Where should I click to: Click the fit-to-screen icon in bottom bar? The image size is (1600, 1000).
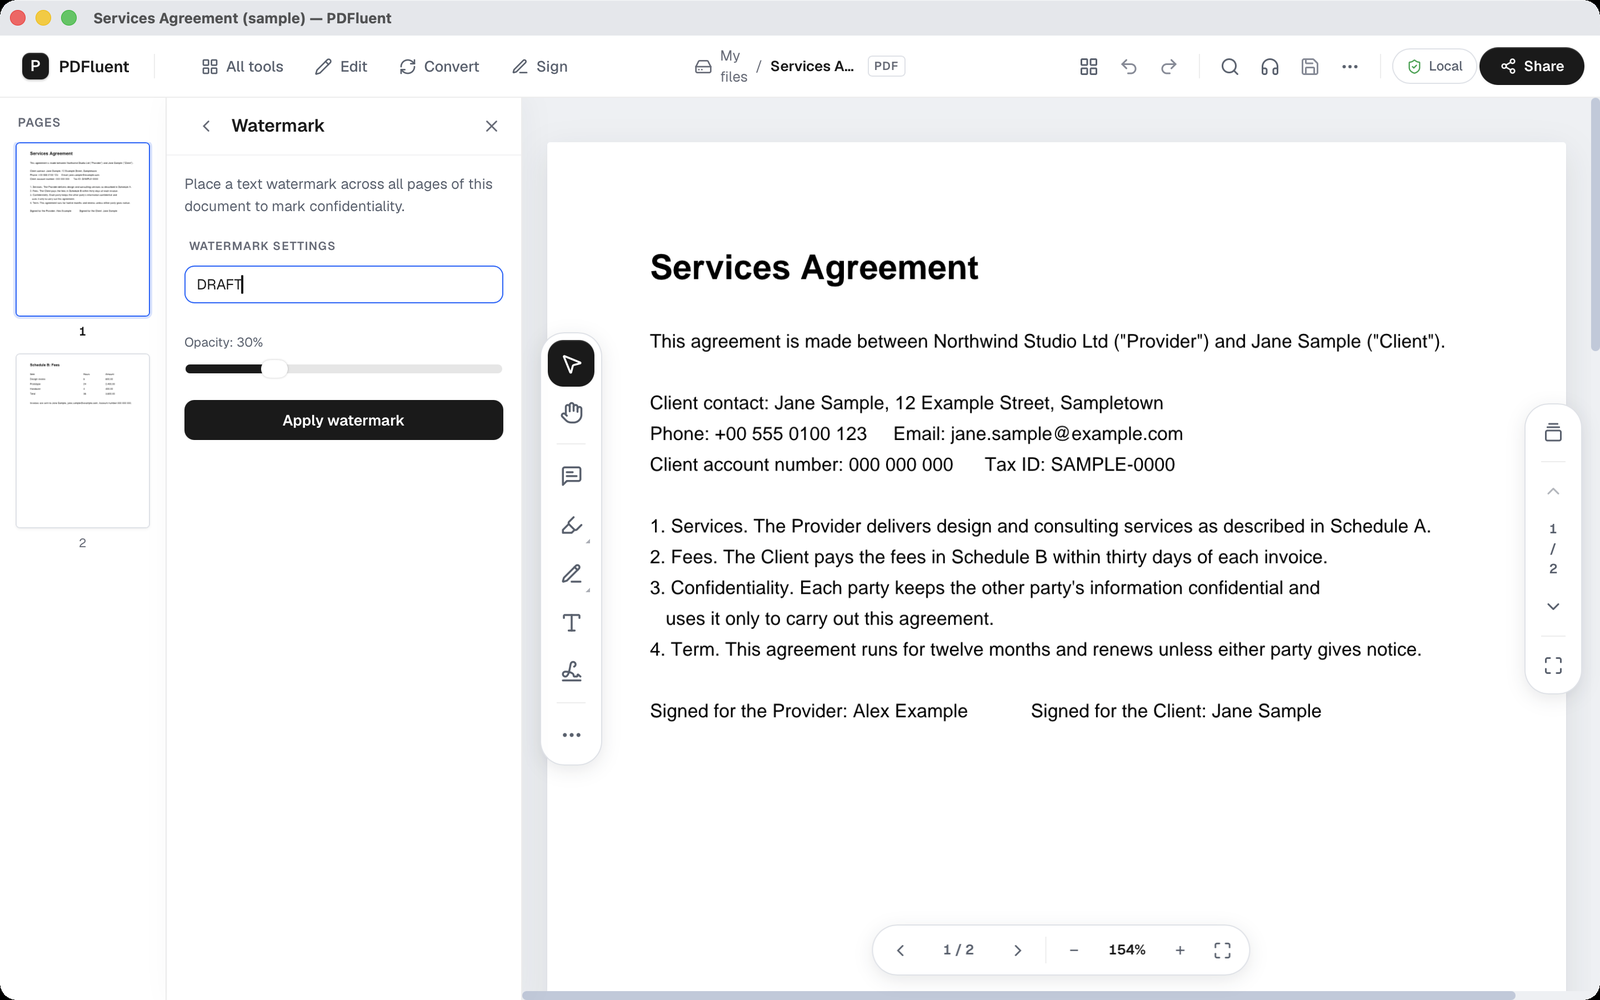click(x=1222, y=950)
